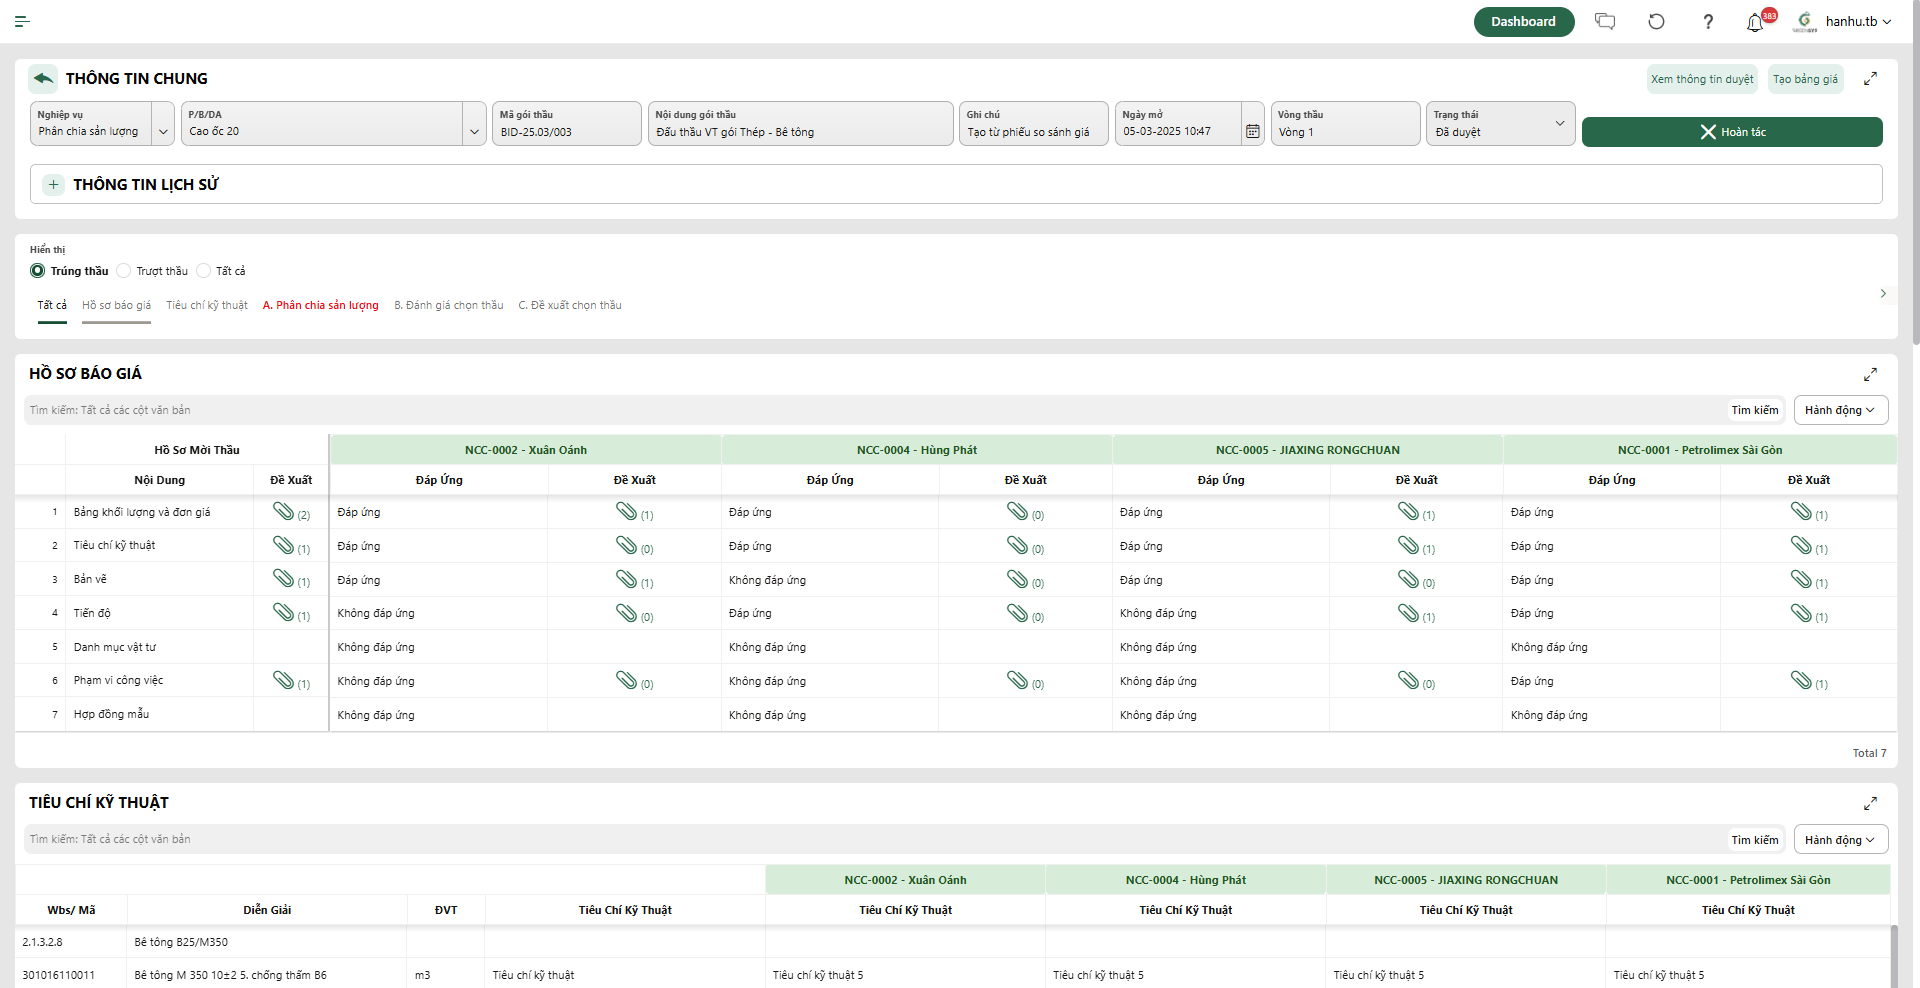
Task: Click the Hoàn tác button
Action: click(x=1732, y=132)
